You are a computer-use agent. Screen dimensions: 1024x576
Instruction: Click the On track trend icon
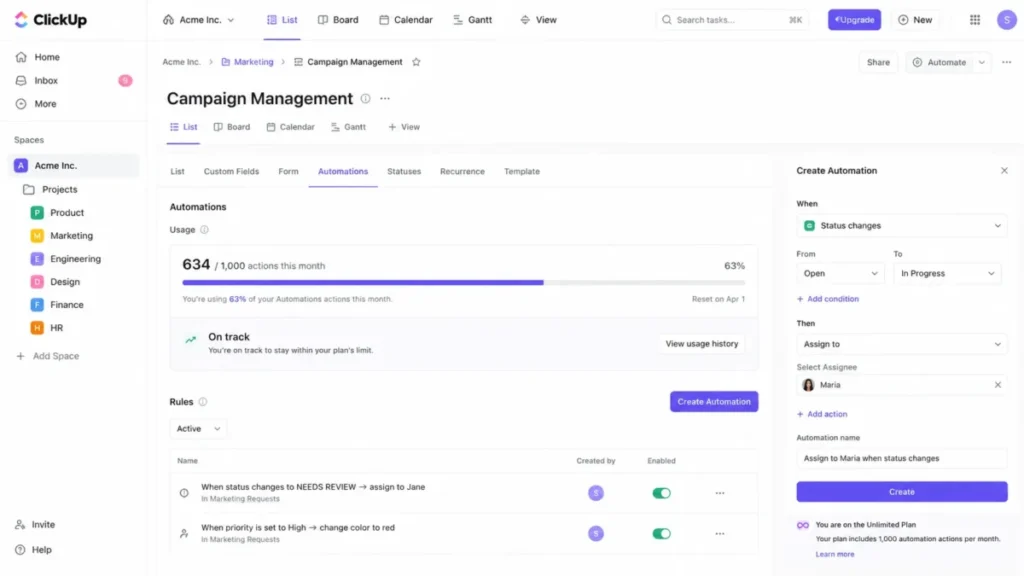click(191, 340)
